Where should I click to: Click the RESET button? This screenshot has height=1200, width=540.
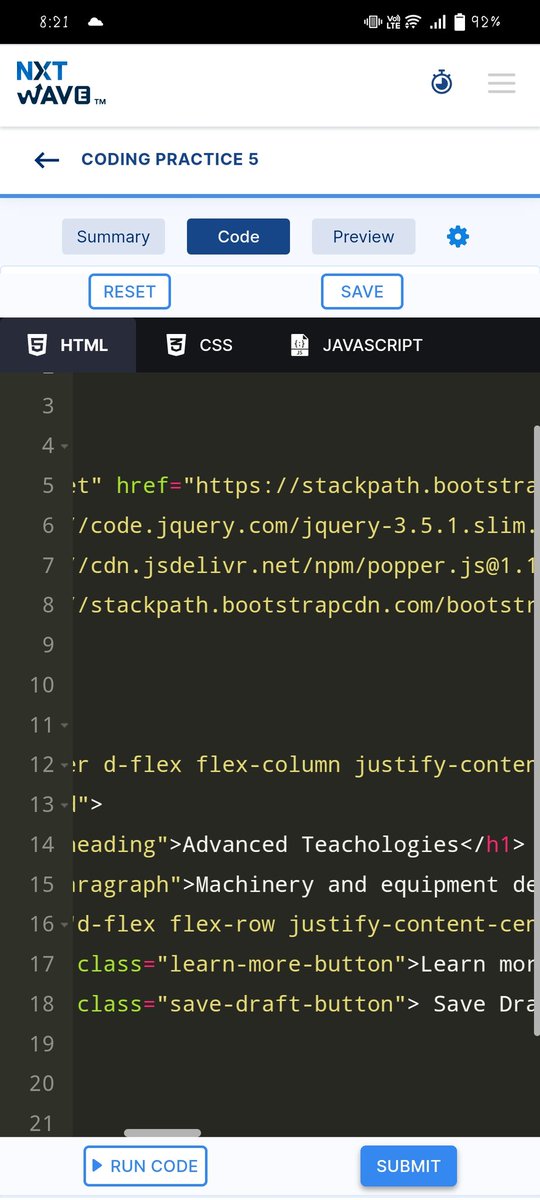pyautogui.click(x=130, y=292)
